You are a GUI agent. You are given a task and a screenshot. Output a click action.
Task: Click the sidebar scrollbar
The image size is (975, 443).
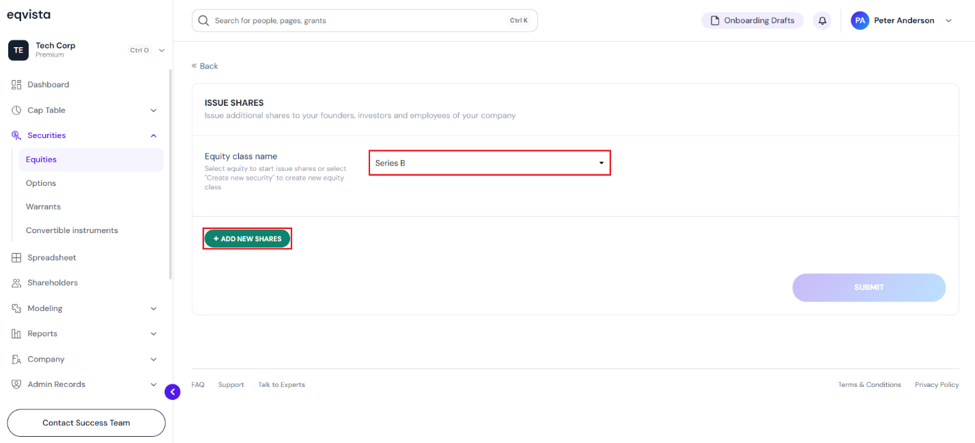(170, 174)
